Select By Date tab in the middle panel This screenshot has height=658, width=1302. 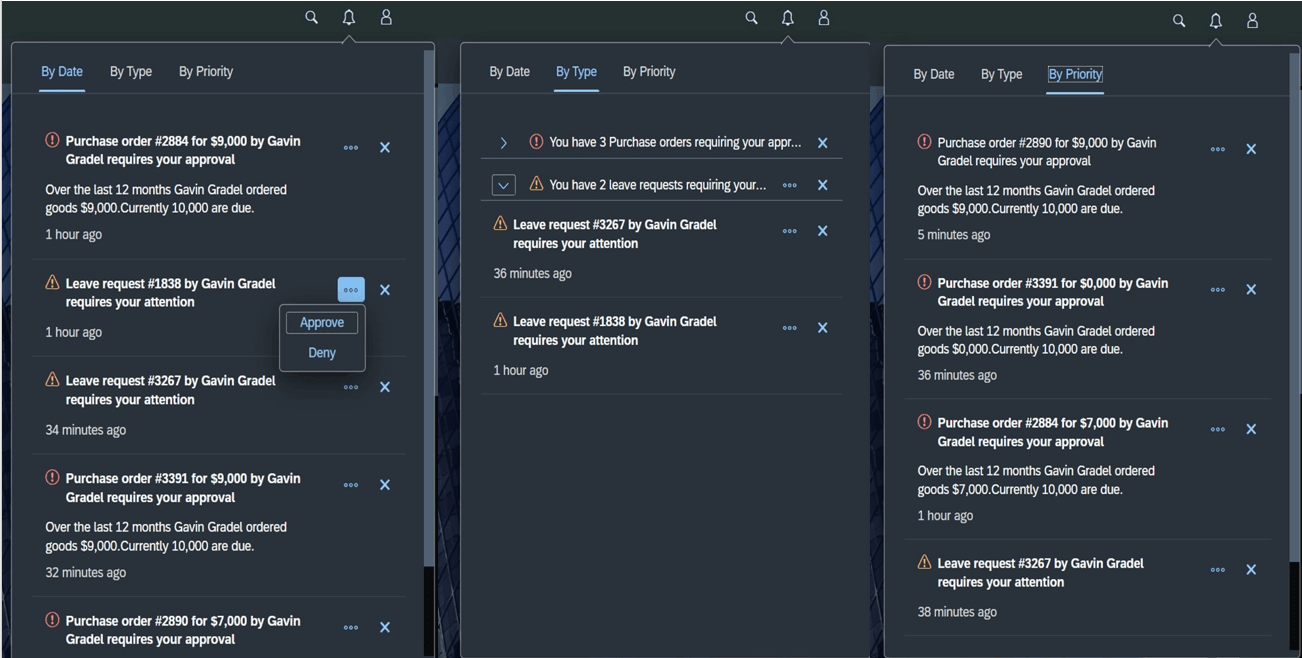tap(510, 72)
